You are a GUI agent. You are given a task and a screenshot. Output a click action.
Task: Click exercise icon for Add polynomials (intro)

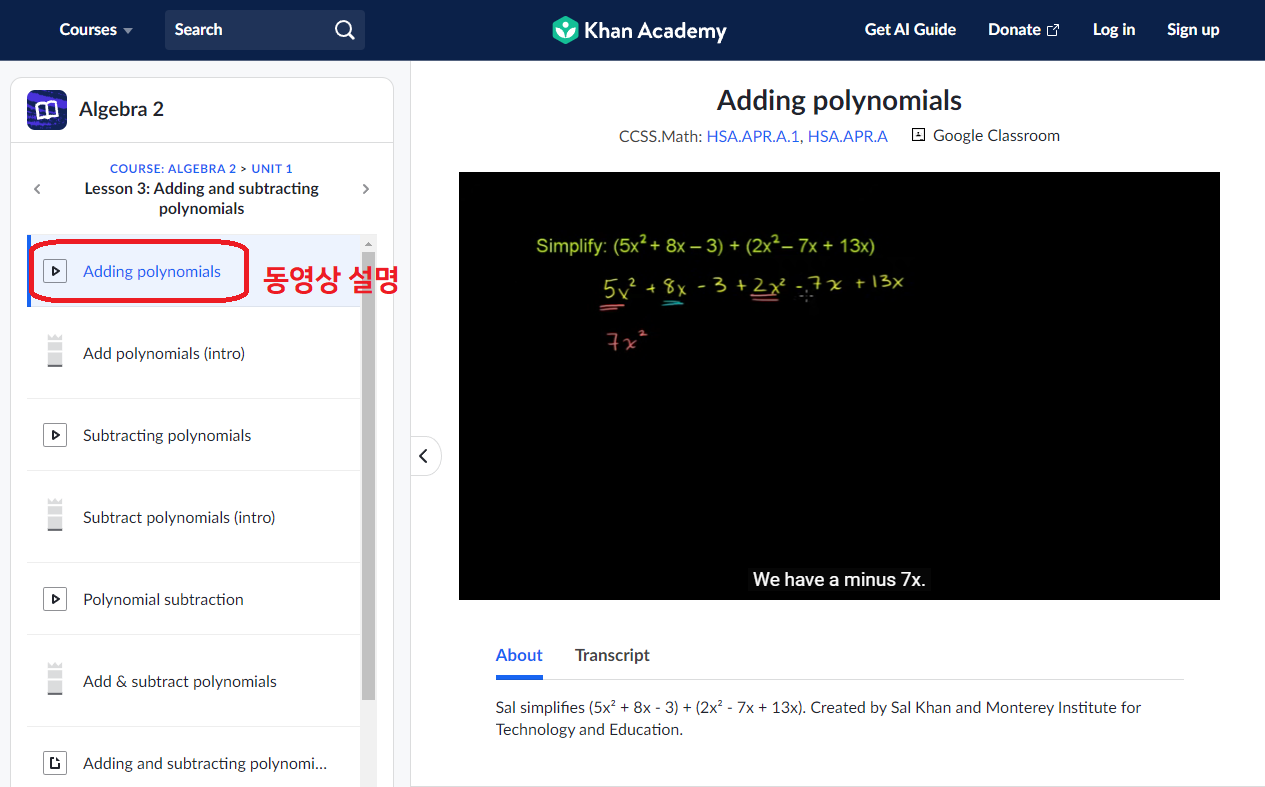[x=55, y=352]
